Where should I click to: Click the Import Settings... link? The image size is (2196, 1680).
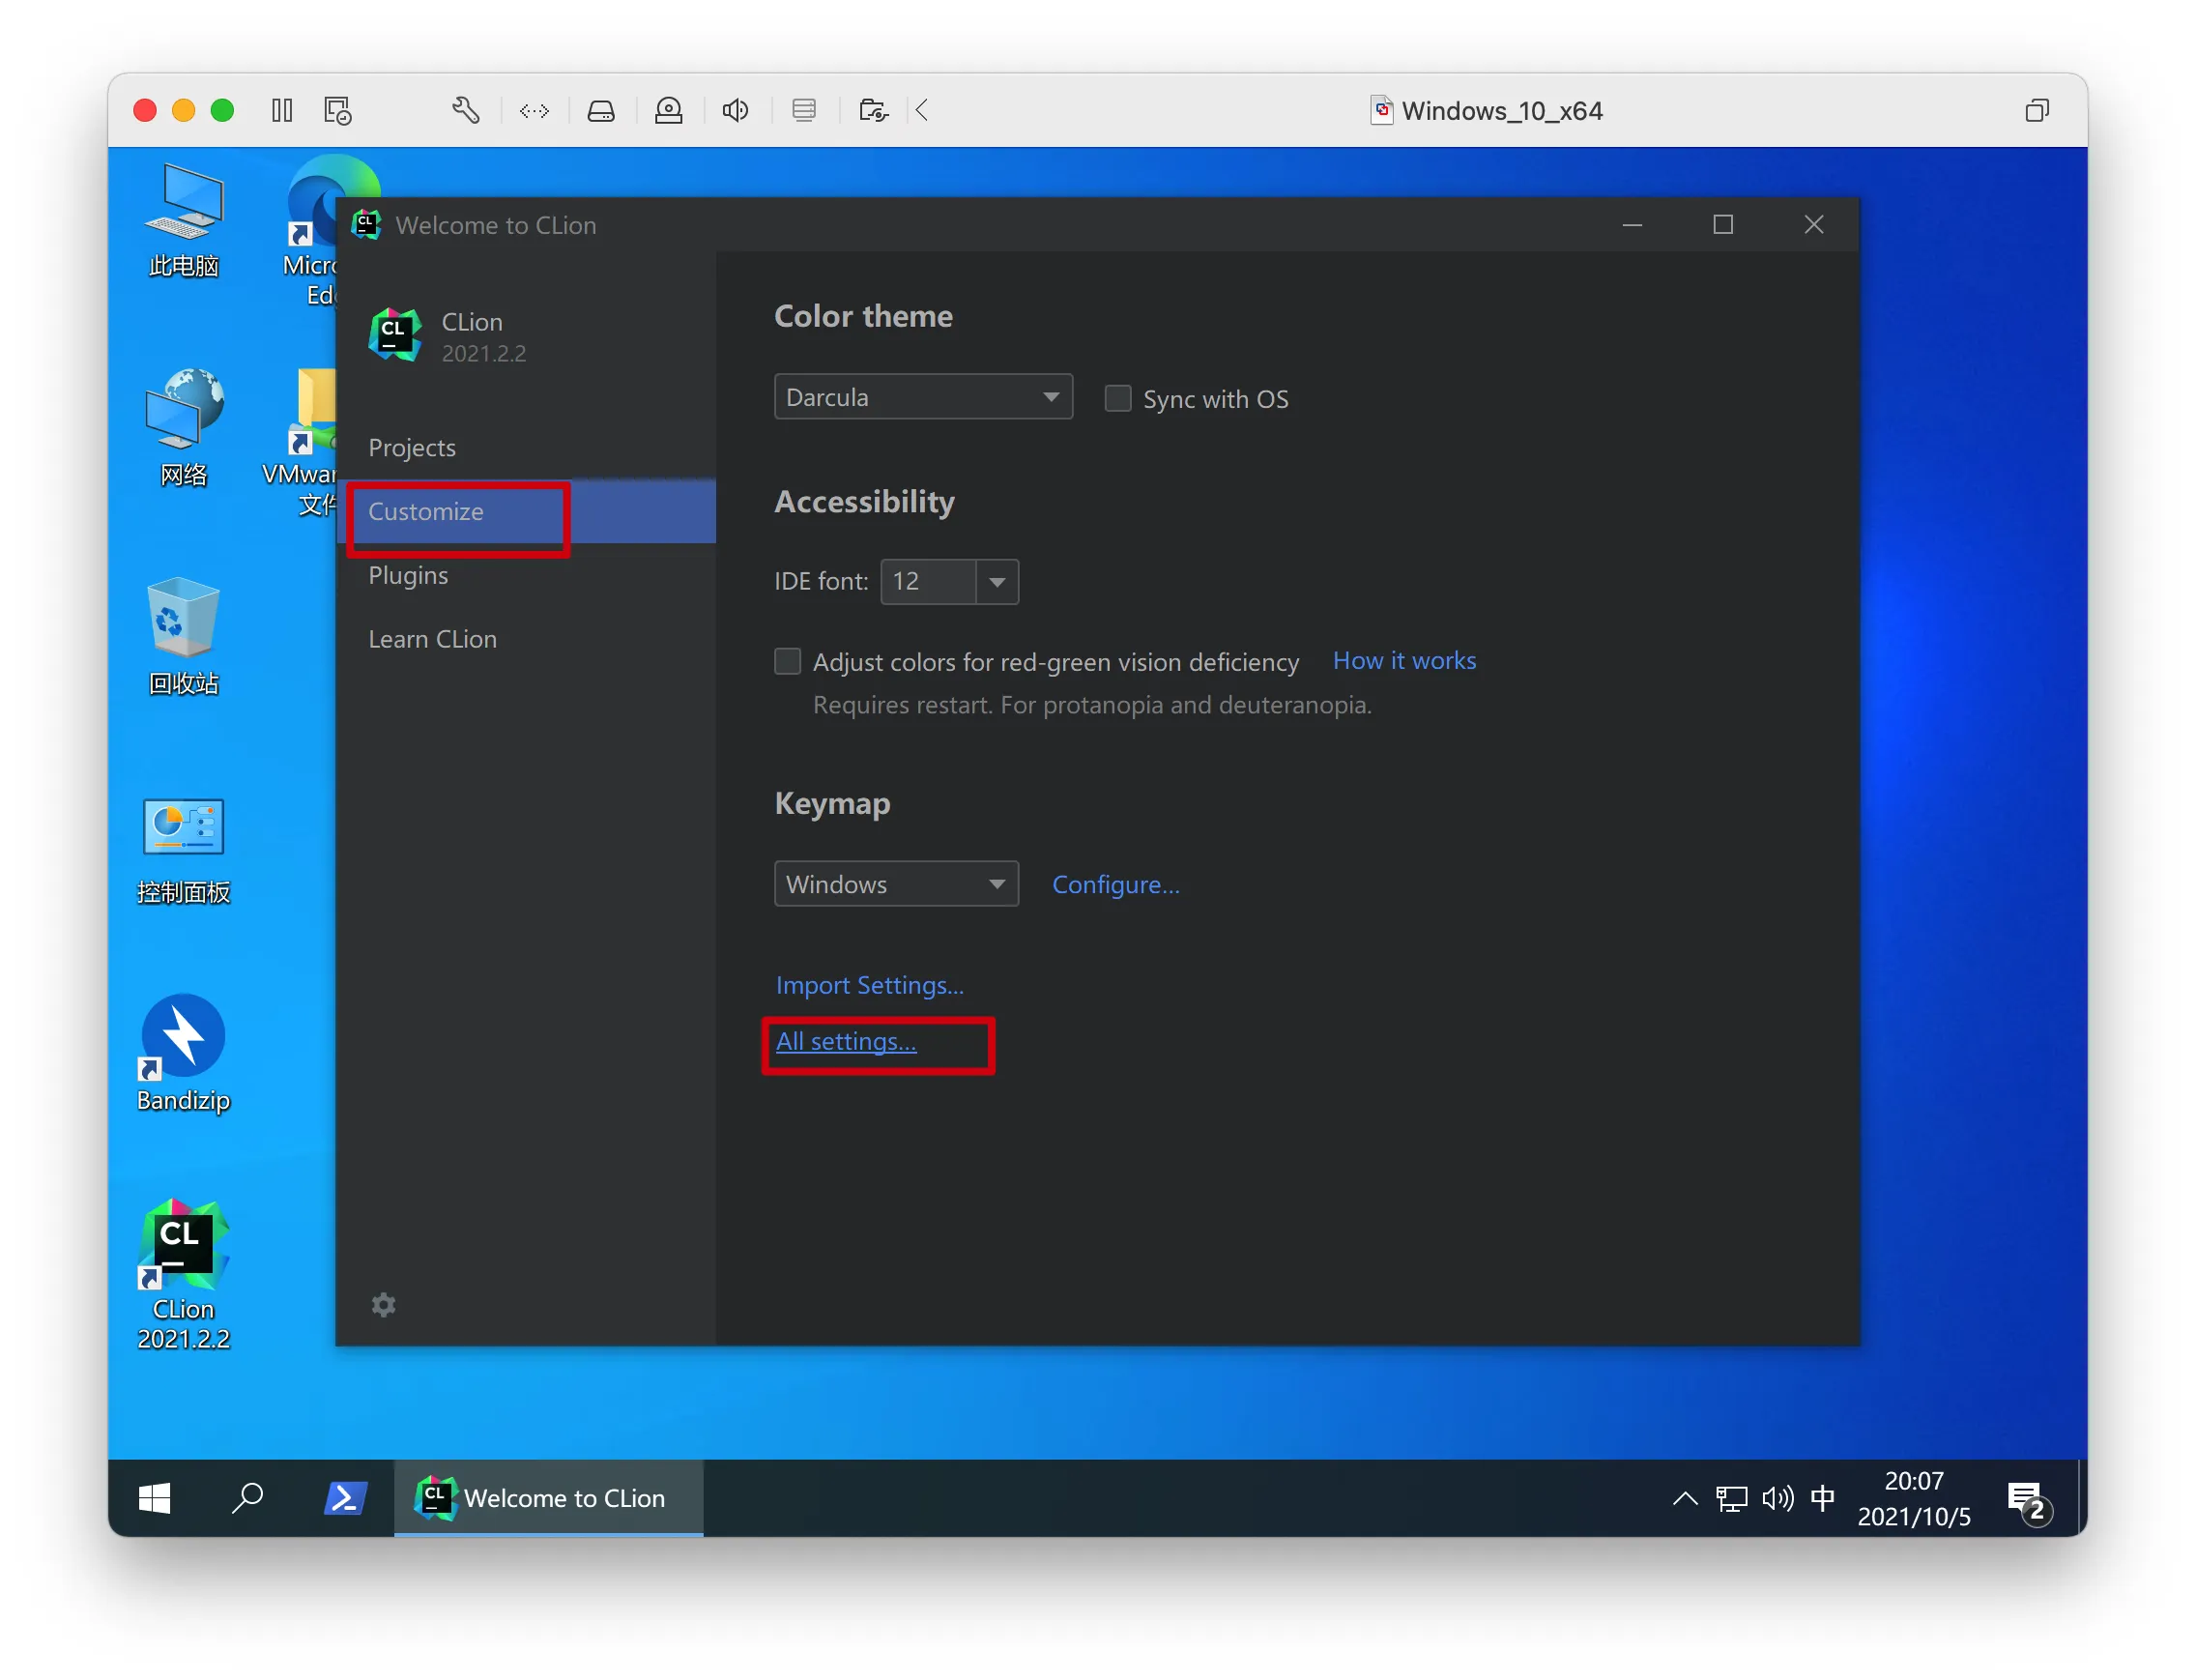point(870,985)
